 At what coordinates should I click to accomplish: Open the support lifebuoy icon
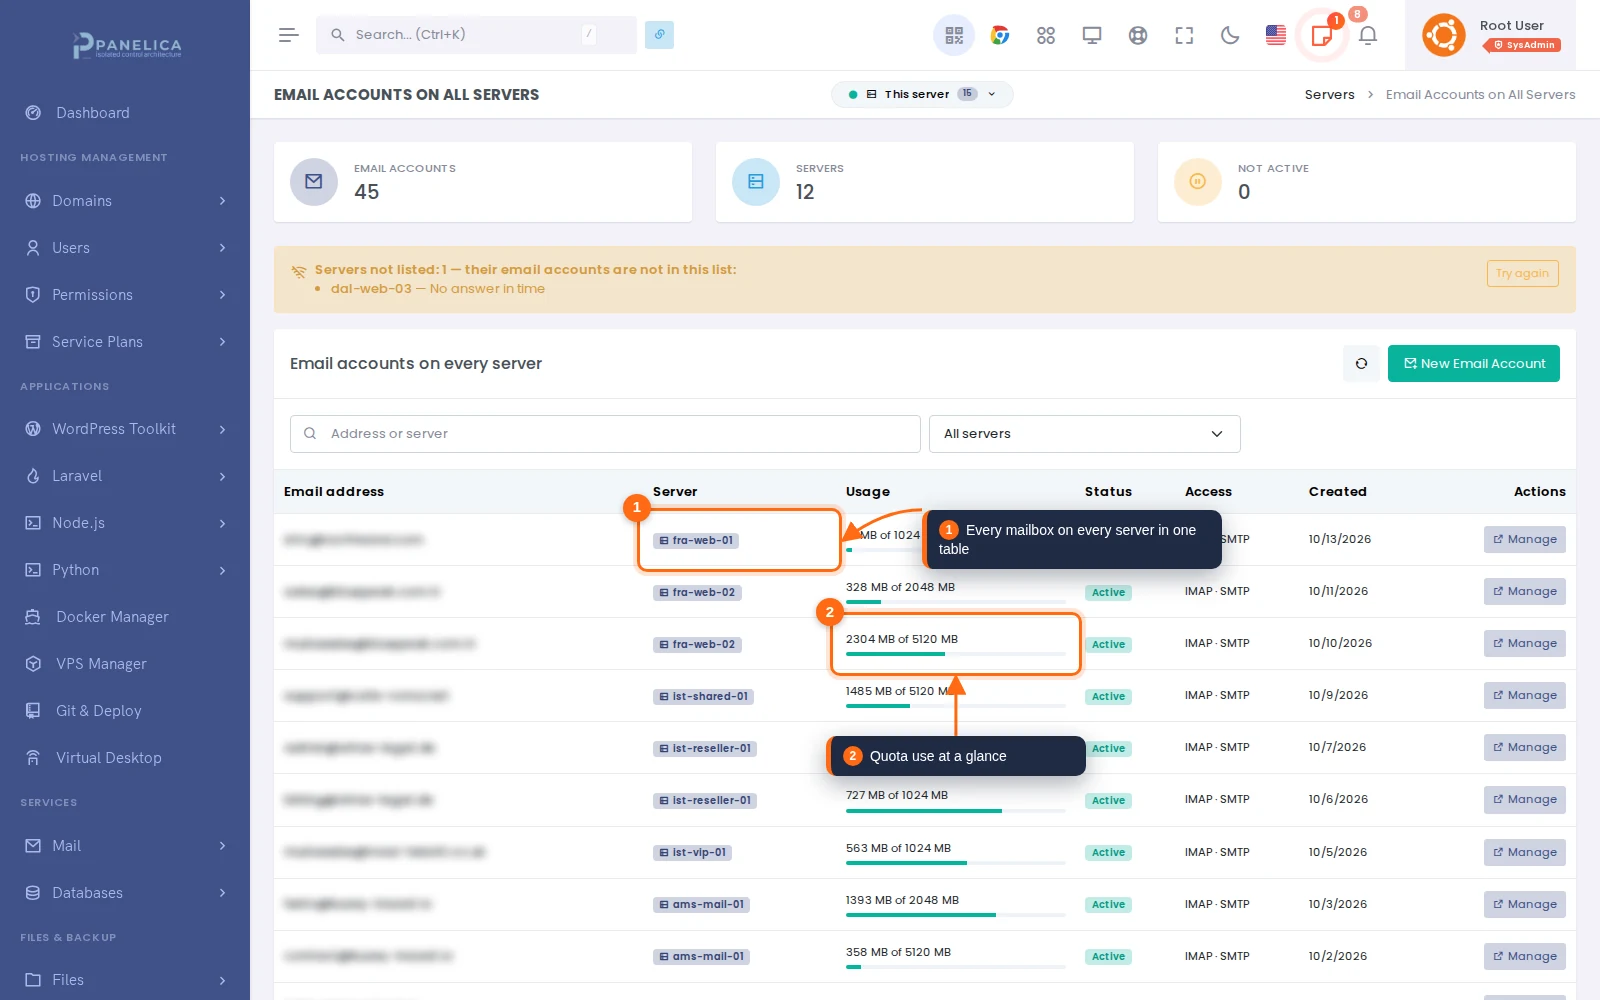coord(1138,35)
